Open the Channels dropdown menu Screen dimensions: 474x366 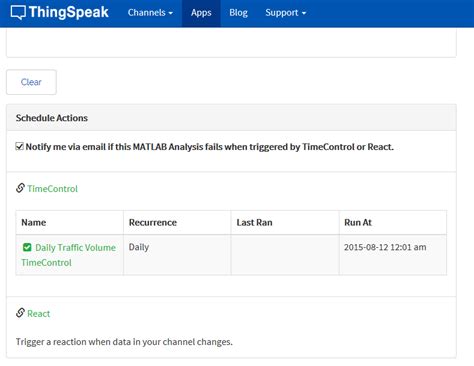150,13
